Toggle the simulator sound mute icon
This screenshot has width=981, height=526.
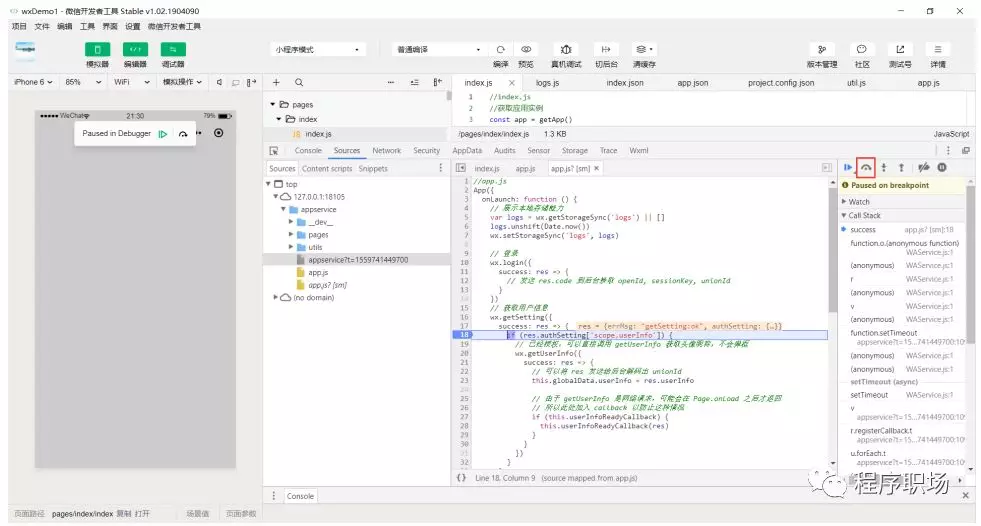pyautogui.click(x=219, y=82)
